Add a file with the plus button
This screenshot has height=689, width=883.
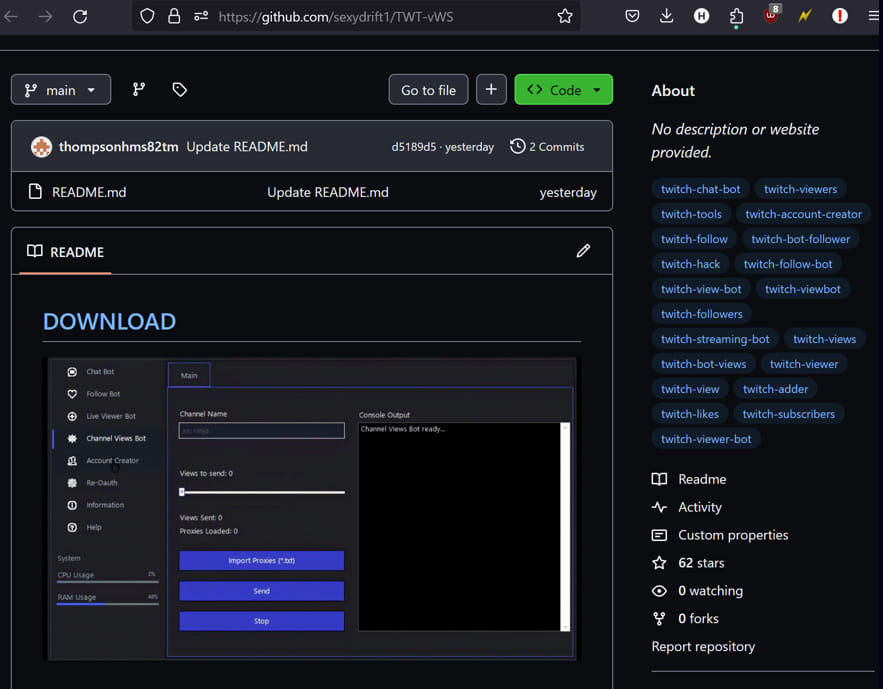pos(491,90)
